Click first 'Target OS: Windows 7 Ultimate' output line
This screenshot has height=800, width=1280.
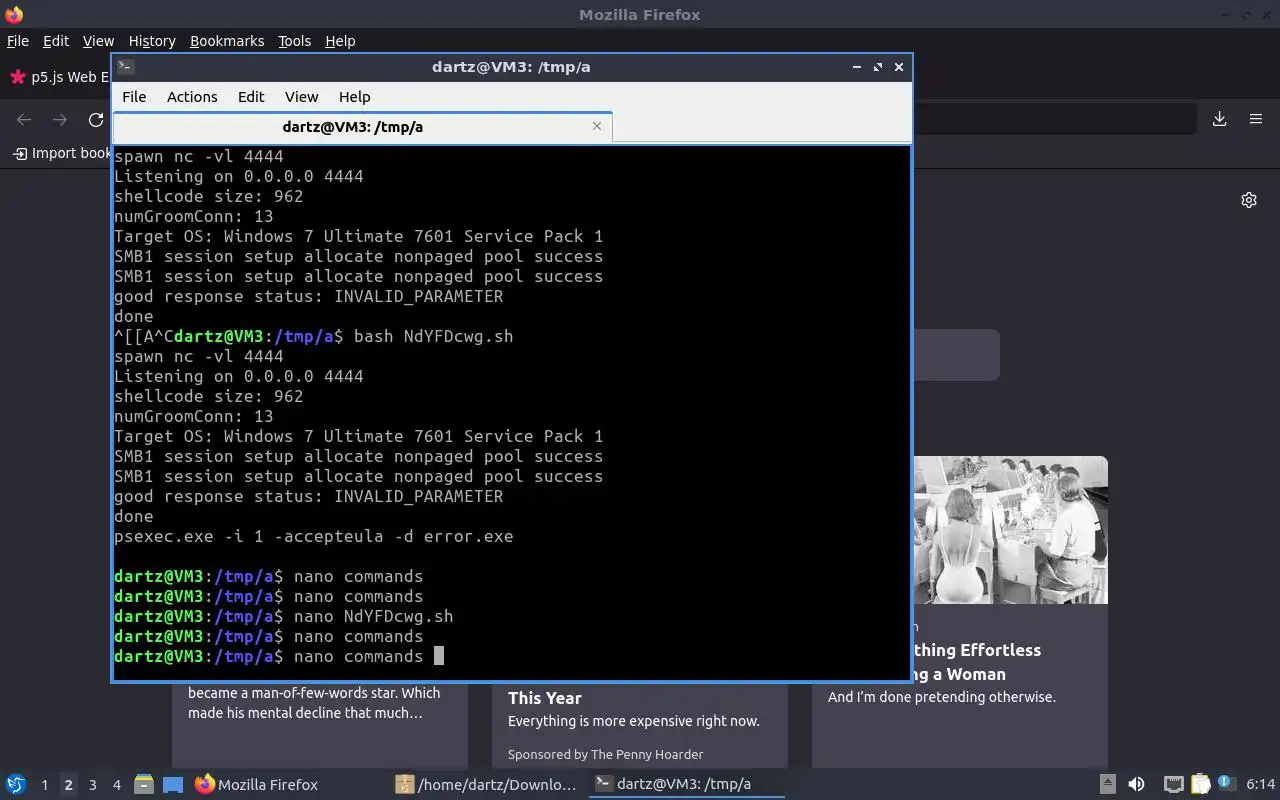pyautogui.click(x=358, y=236)
